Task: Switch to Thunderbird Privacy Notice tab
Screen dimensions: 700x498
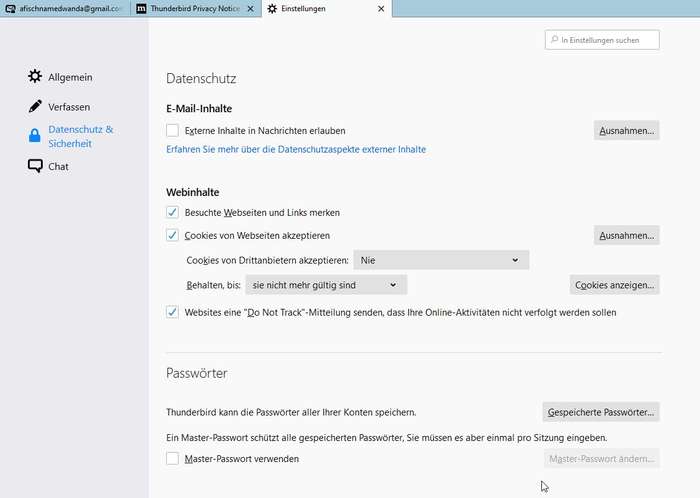Action: pyautogui.click(x=200, y=8)
